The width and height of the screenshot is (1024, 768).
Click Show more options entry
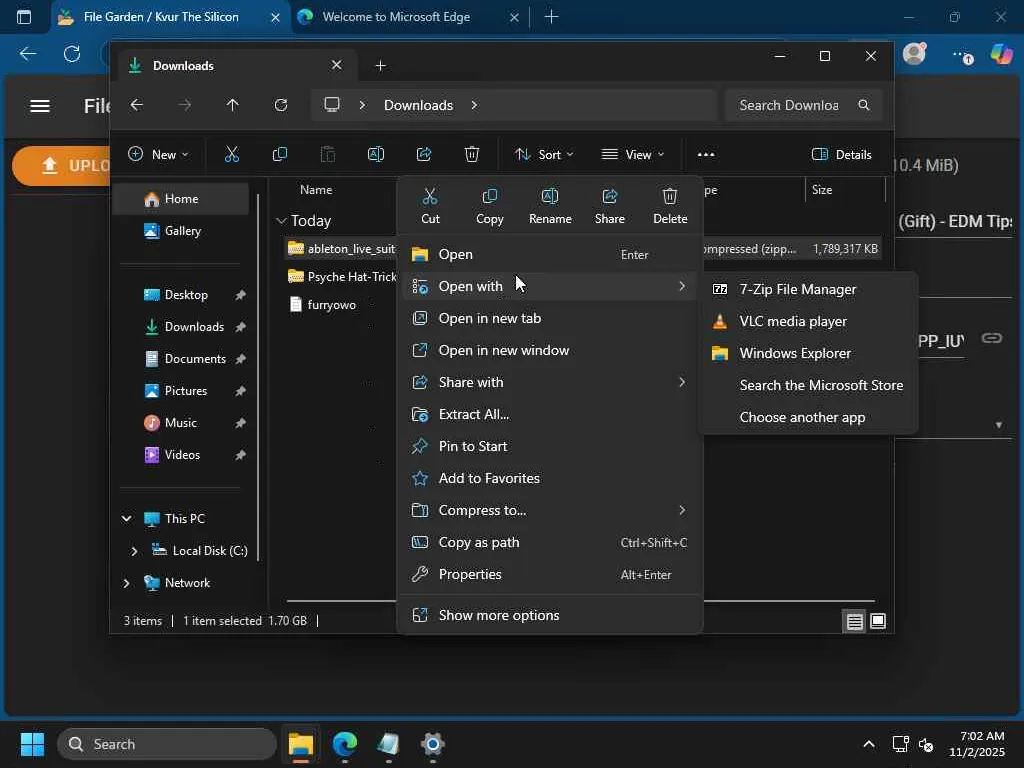pos(498,615)
